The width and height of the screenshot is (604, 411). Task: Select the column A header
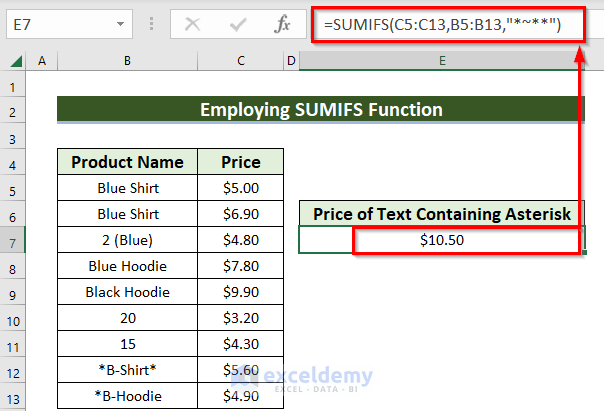(42, 62)
